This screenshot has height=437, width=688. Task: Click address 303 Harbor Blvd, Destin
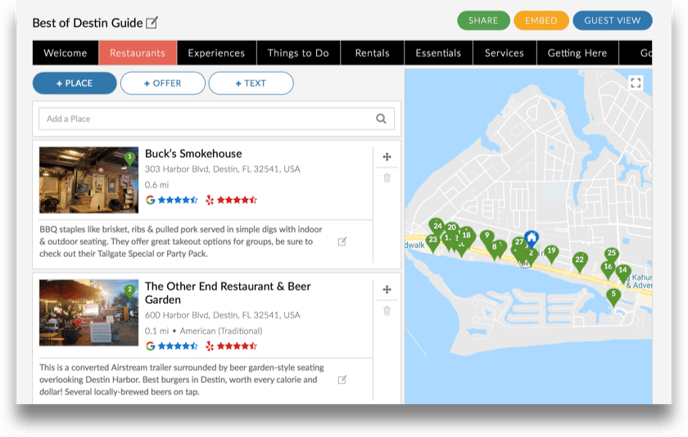click(x=222, y=169)
